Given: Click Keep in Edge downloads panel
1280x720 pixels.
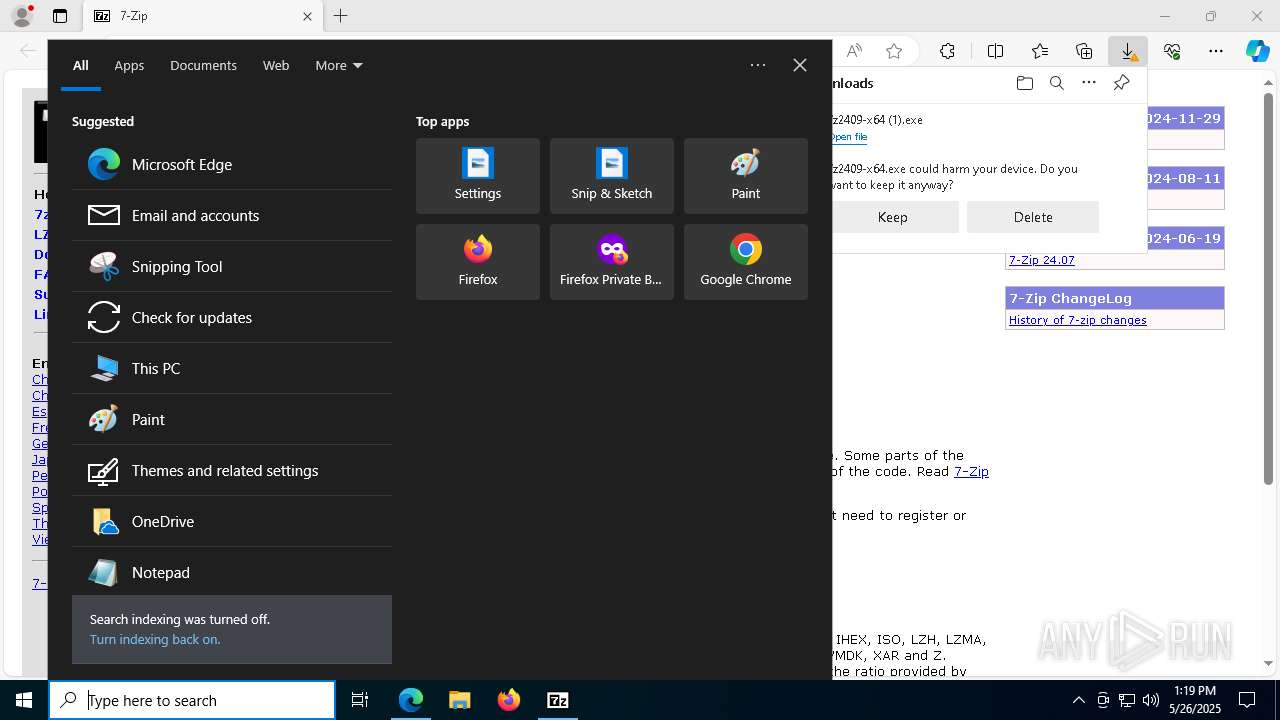Looking at the screenshot, I should coord(892,217).
